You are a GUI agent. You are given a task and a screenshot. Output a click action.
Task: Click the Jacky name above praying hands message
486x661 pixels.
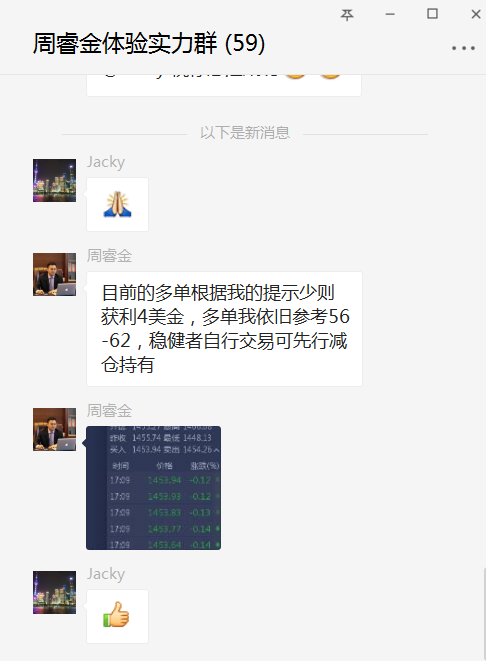click(106, 162)
